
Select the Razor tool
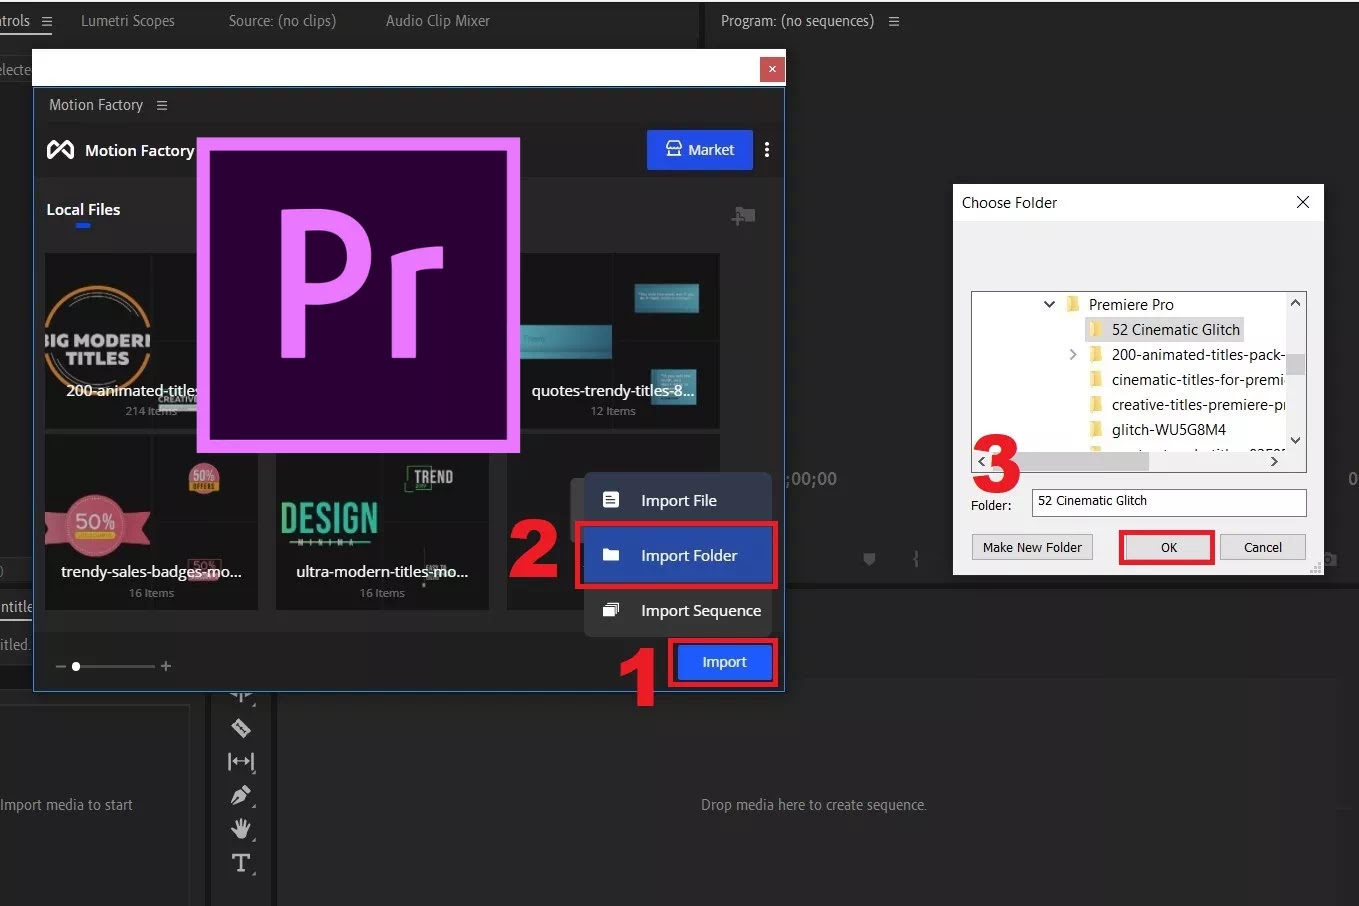coord(241,727)
